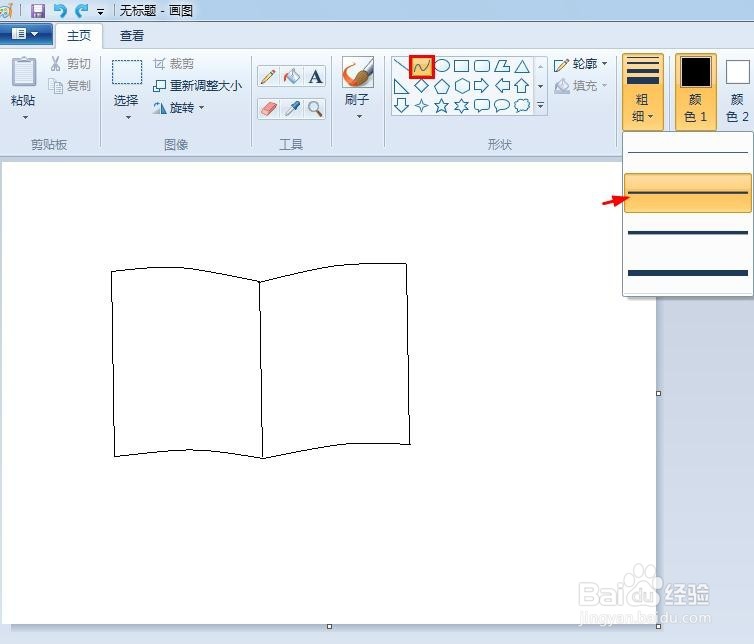Select the Pentagon shape
Image resolution: width=754 pixels, height=644 pixels.
click(442, 86)
